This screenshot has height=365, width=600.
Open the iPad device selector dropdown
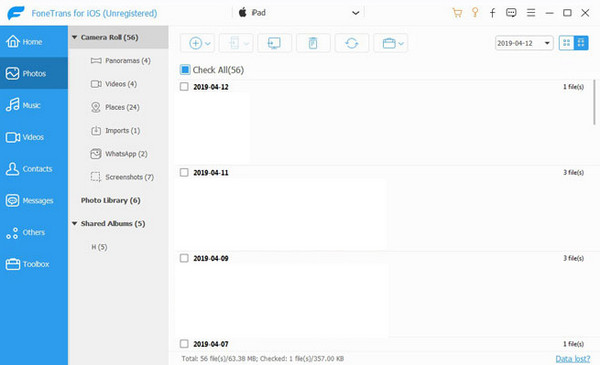[298, 13]
